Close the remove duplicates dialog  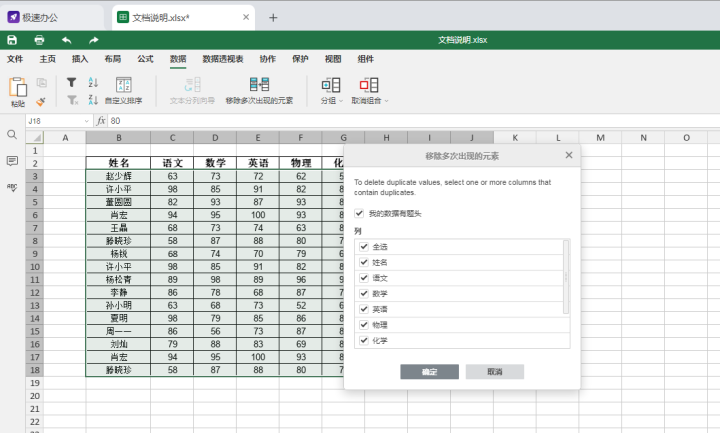click(x=569, y=155)
